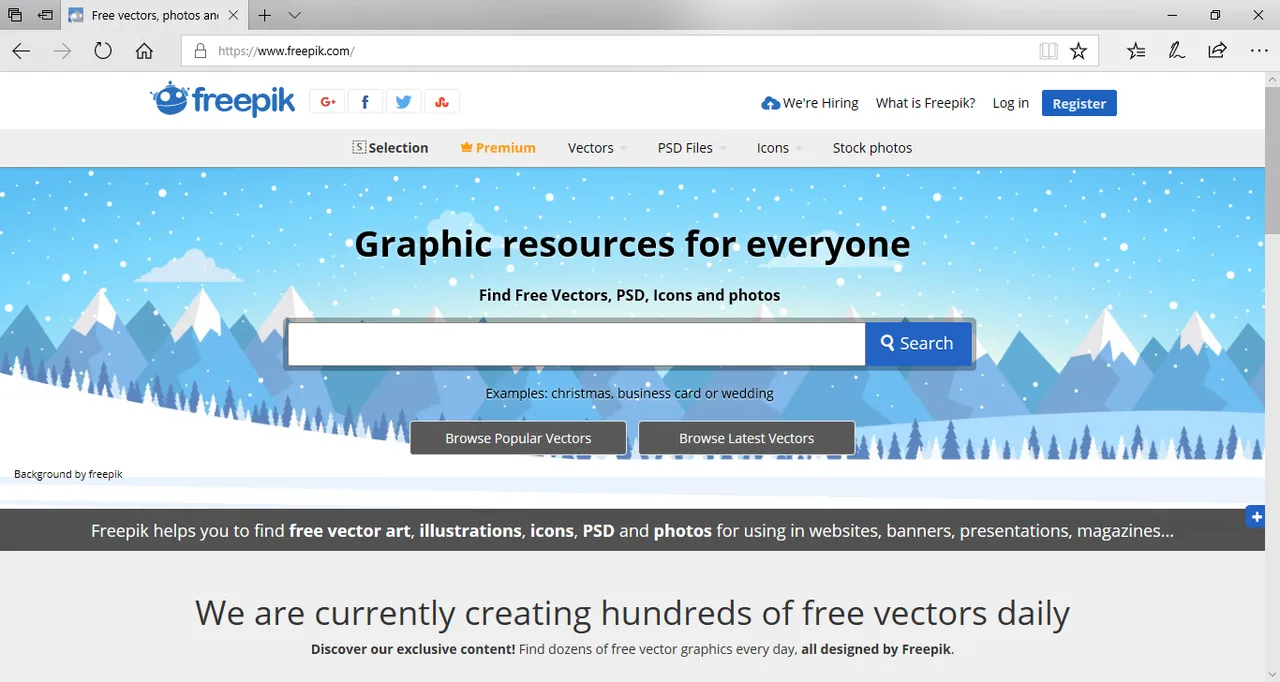Add page to favorites with star icon
The image size is (1280, 682).
pos(1078,51)
